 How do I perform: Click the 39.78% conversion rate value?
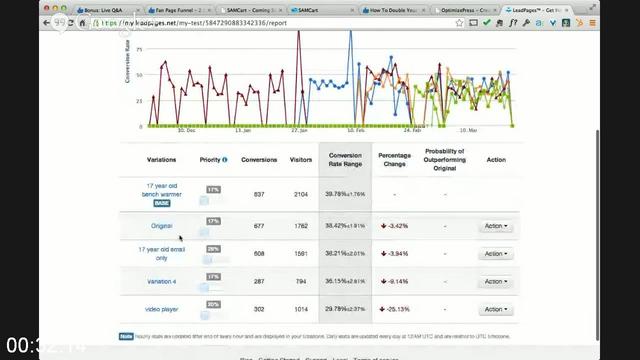345,194
